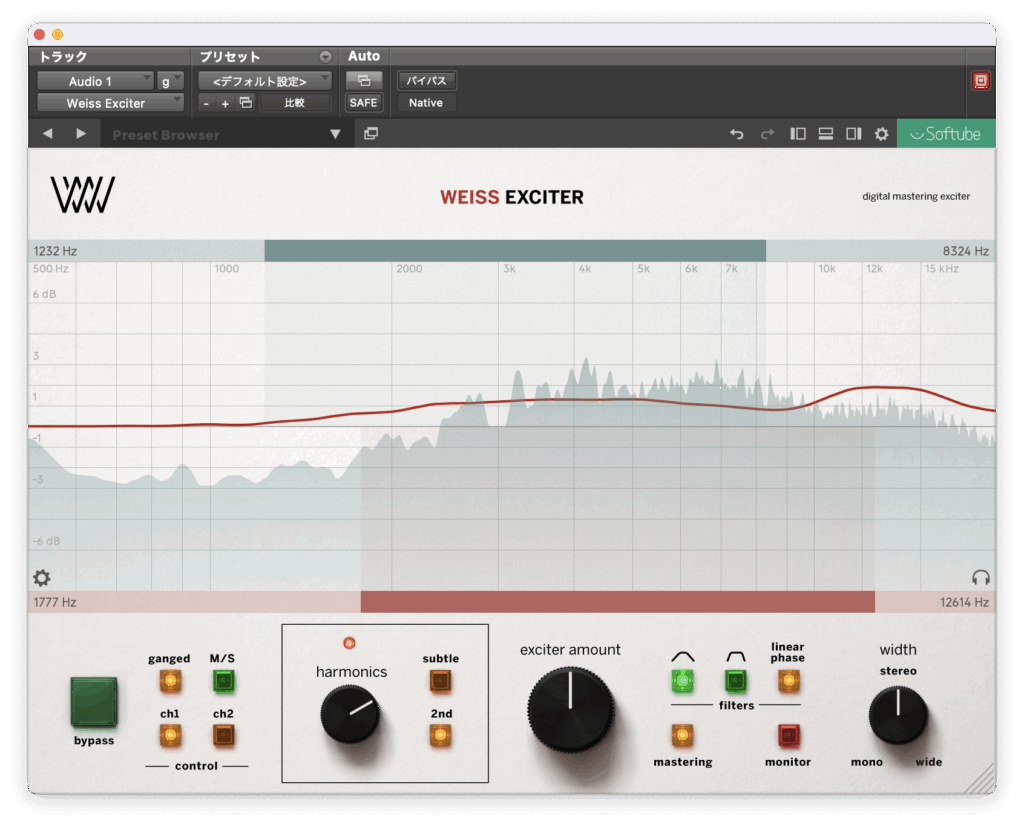Enable the subtle harmonics button
This screenshot has height=827, width=1024.
[440, 681]
